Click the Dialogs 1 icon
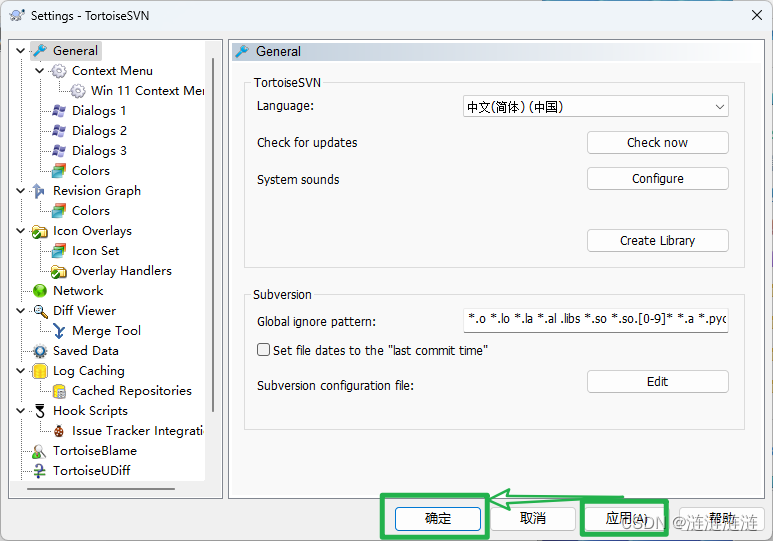 click(59, 111)
